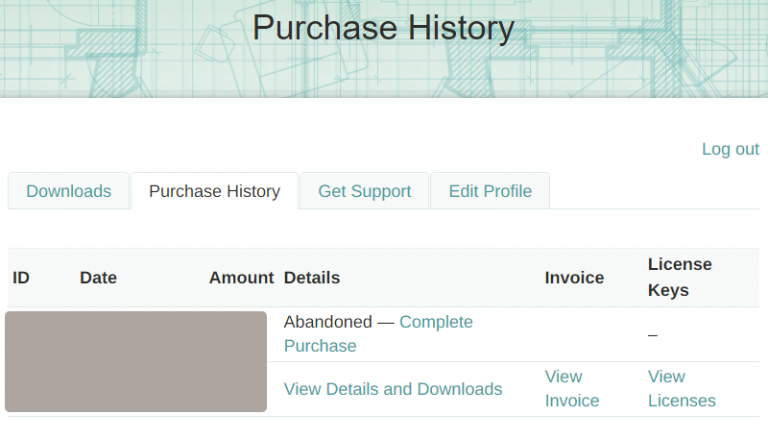Image resolution: width=768 pixels, height=439 pixels.
Task: Open the Get Support tab
Action: coord(364,191)
